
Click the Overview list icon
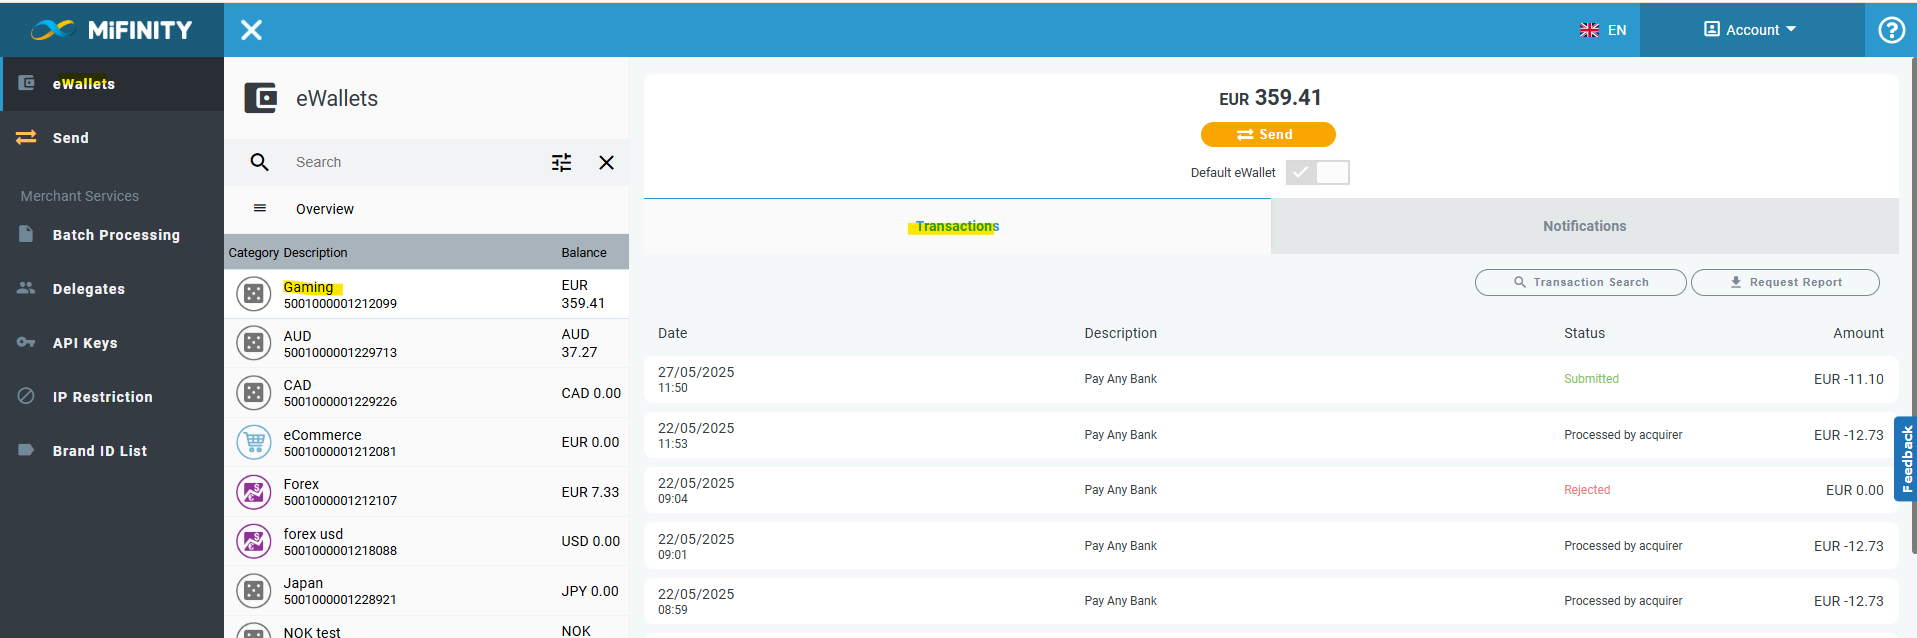[x=260, y=208]
